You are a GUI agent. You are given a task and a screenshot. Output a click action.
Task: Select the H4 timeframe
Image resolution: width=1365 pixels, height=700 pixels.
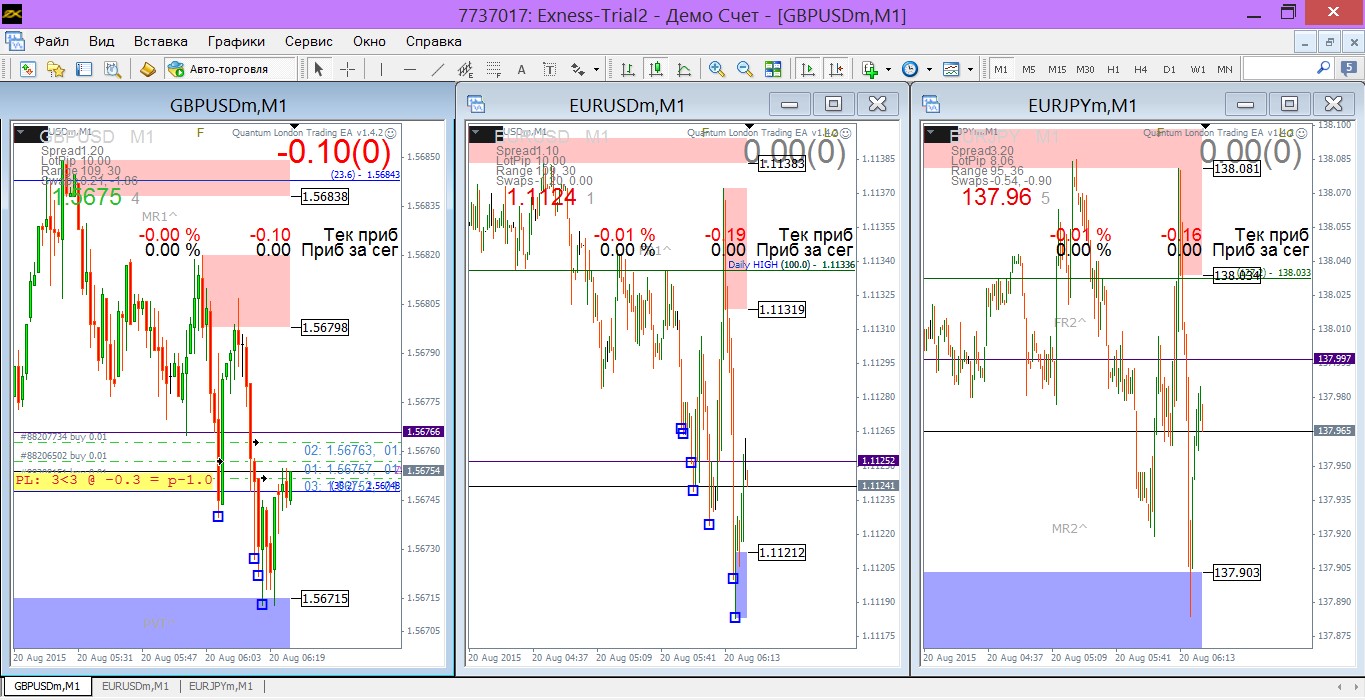coord(1141,69)
